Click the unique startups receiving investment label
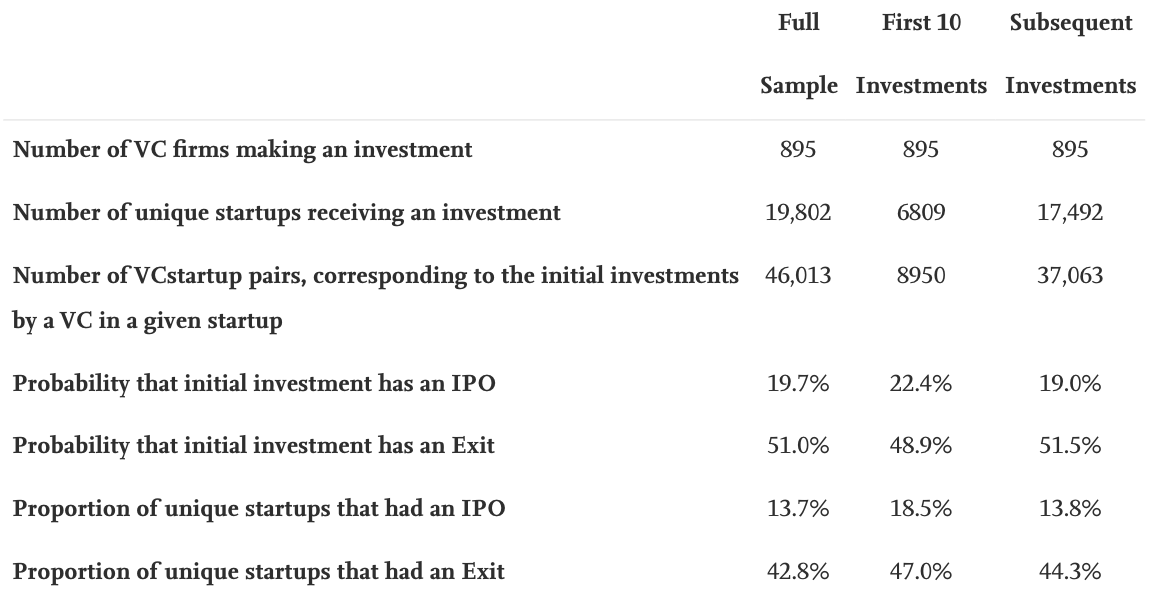This screenshot has width=1150, height=596. pyautogui.click(x=286, y=213)
